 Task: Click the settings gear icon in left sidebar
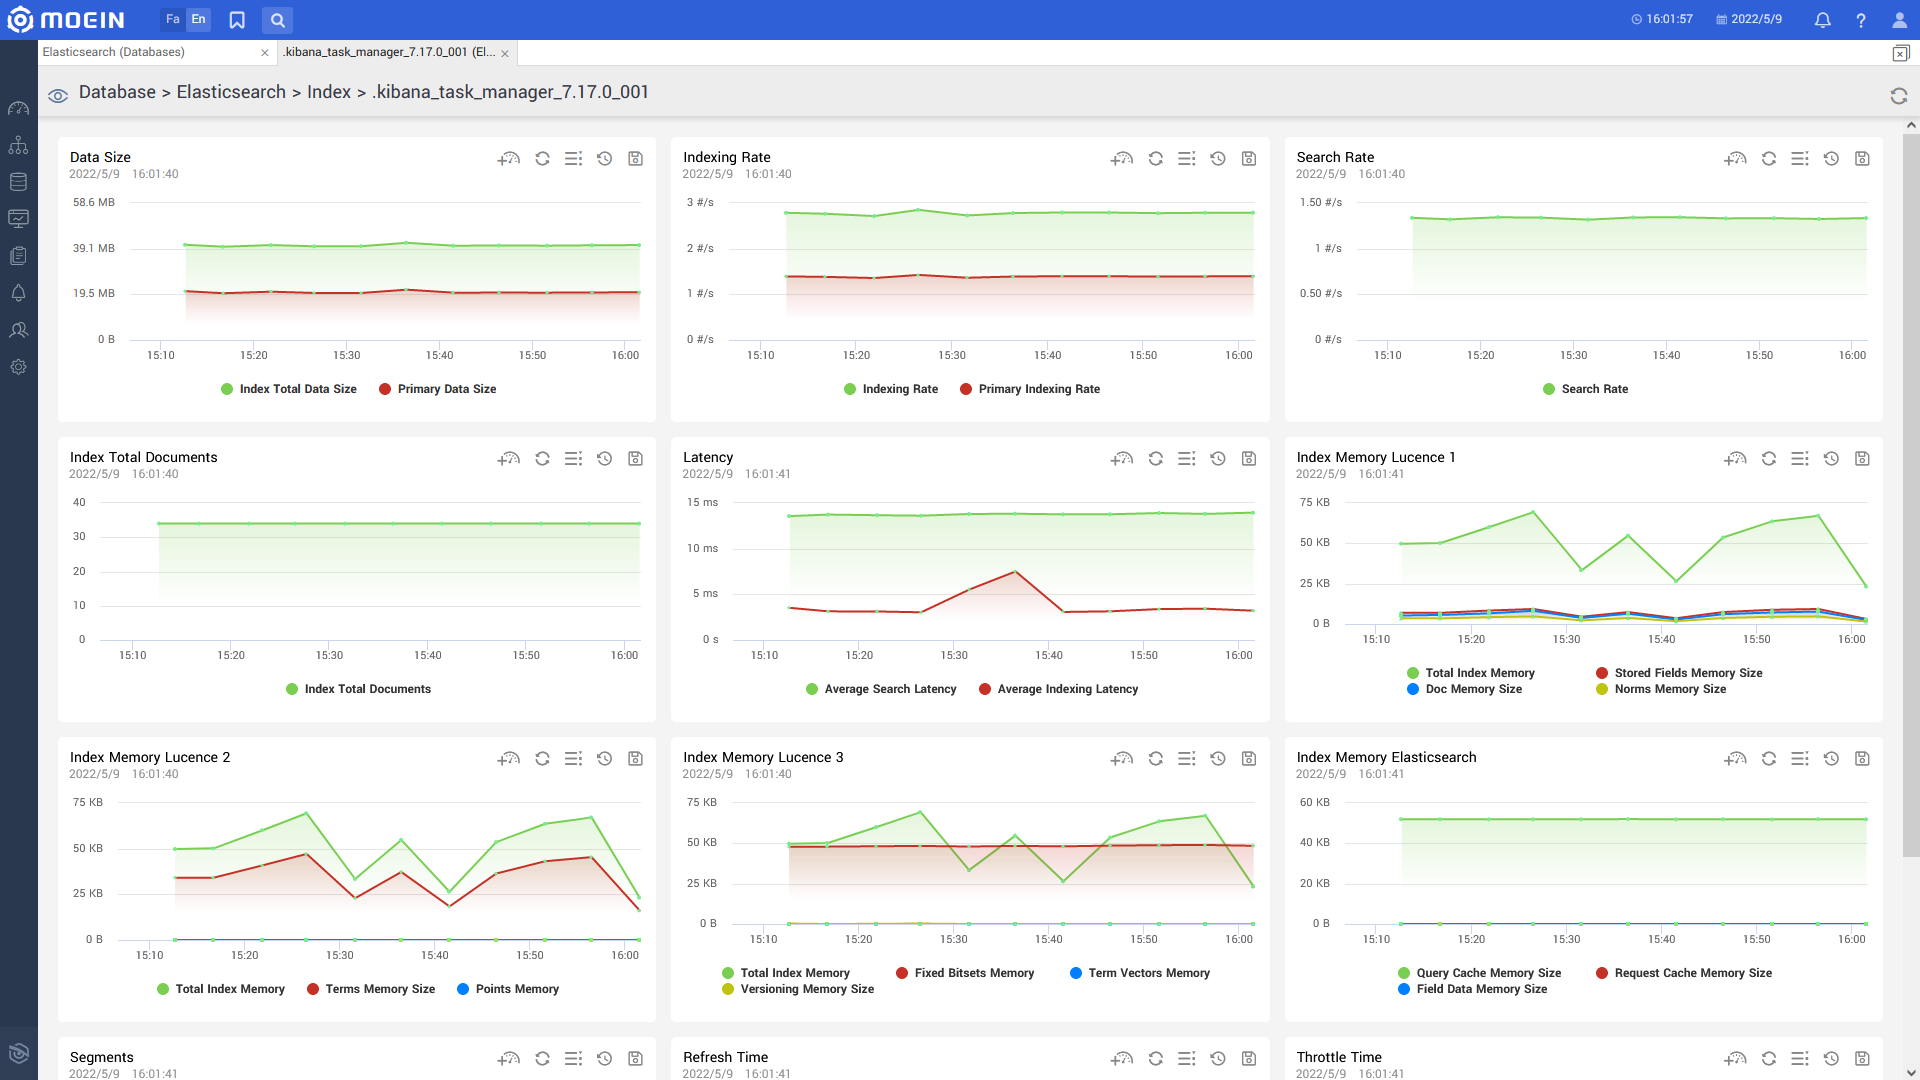(x=17, y=367)
